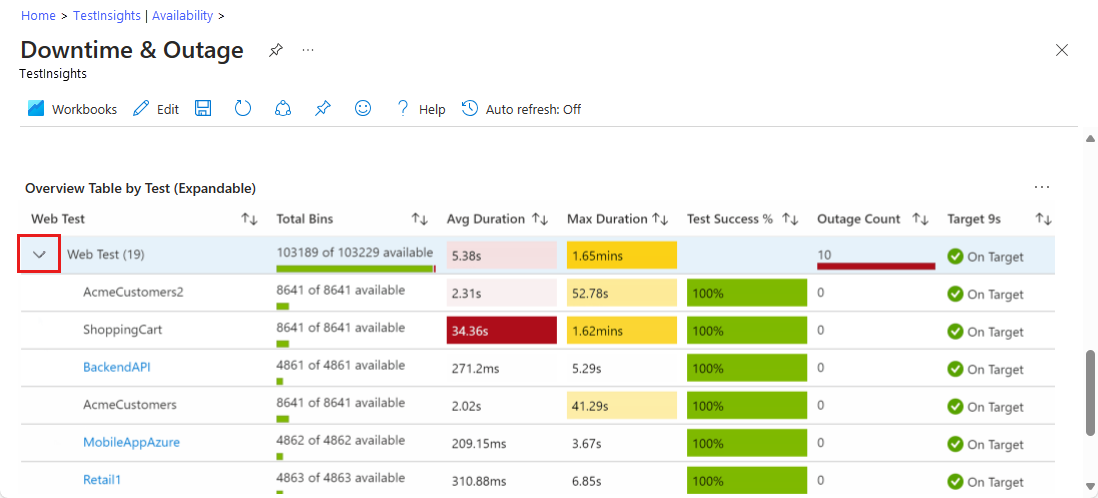Collapse the Web Test (19) group

tap(40, 255)
